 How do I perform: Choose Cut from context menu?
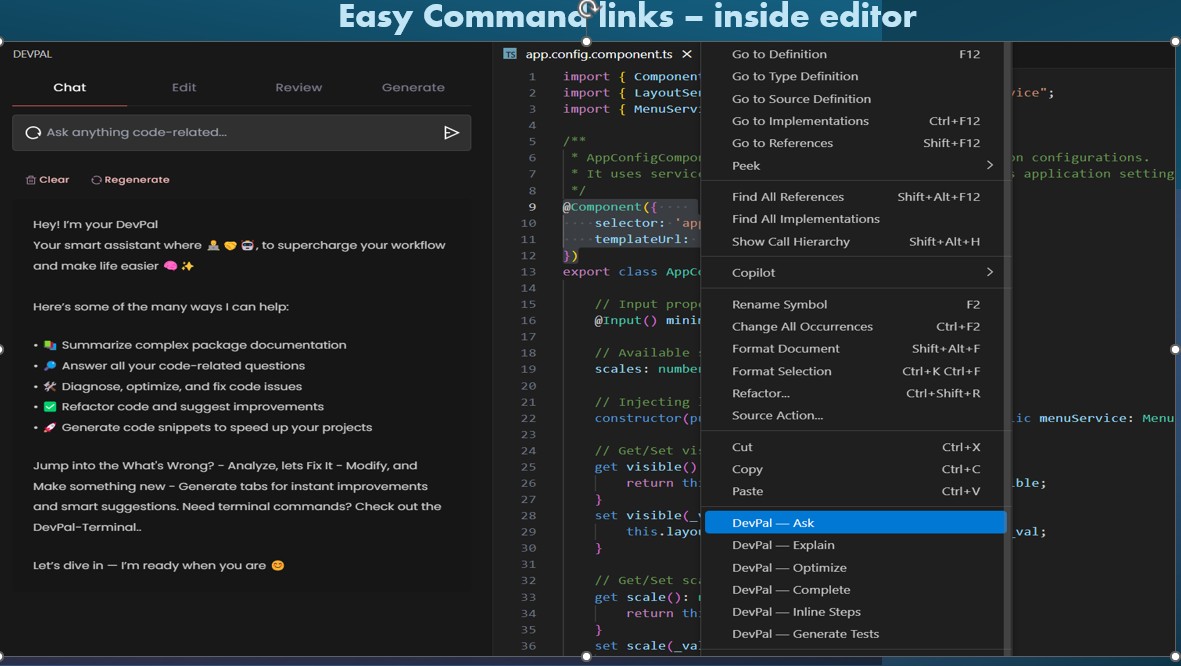[x=856, y=447]
